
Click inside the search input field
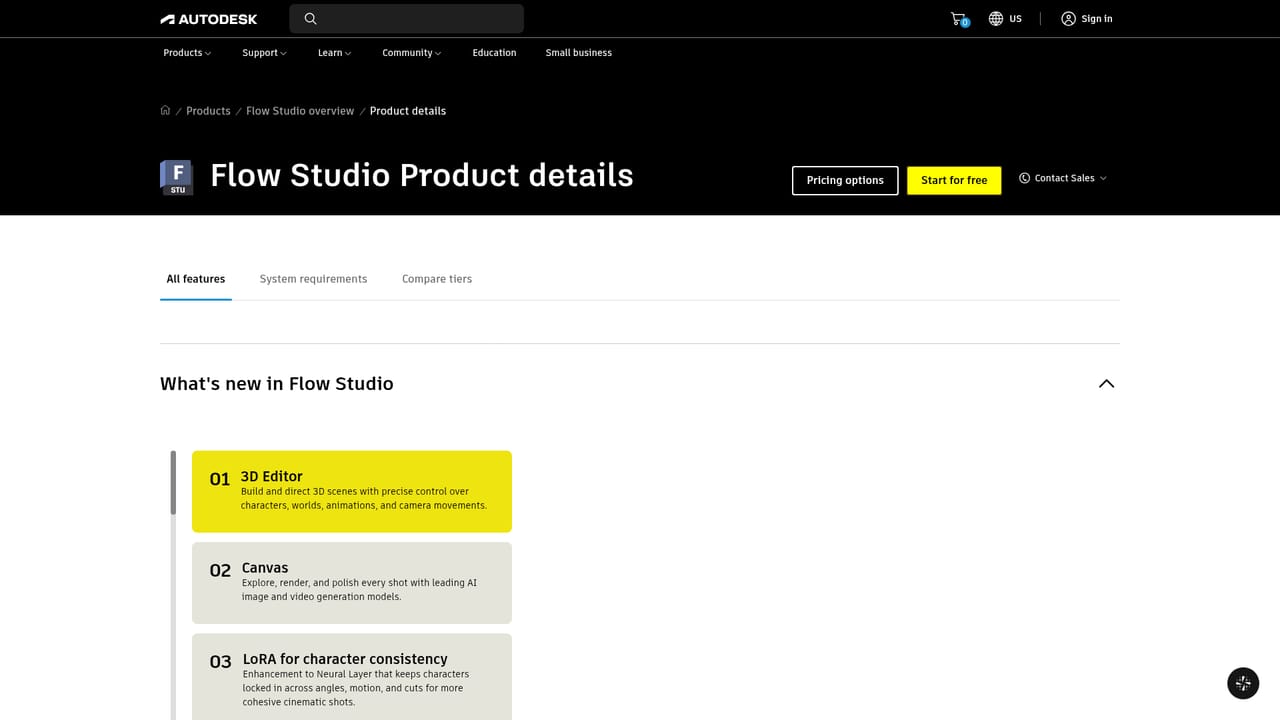tap(406, 19)
